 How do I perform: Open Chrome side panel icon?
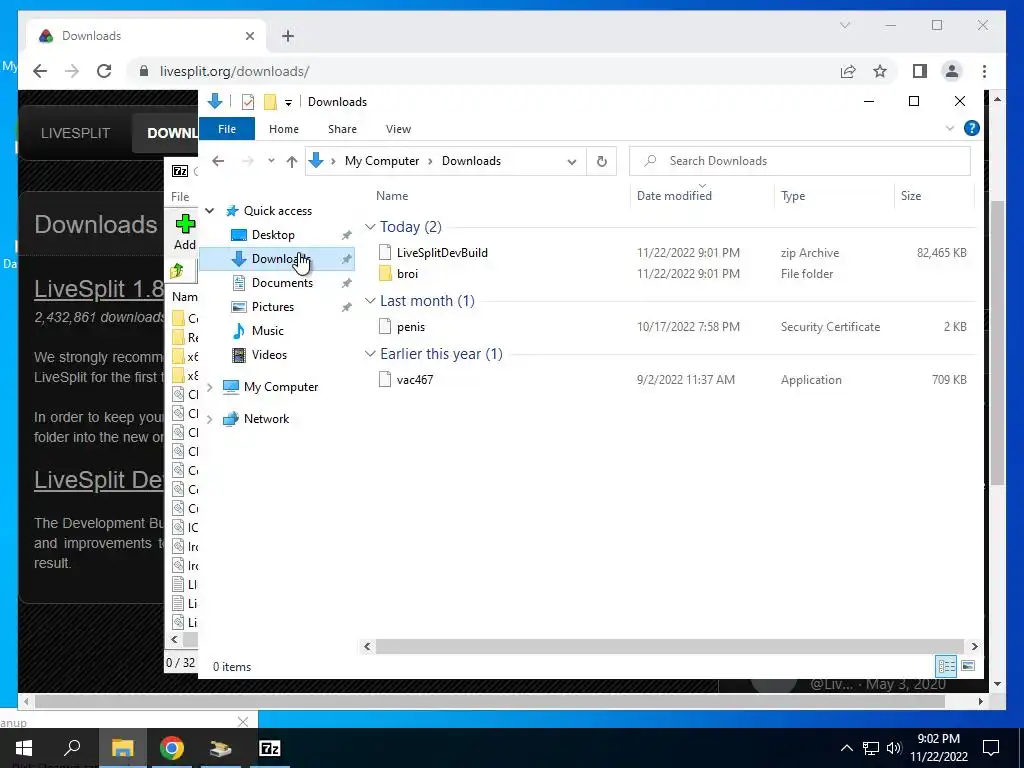click(920, 71)
